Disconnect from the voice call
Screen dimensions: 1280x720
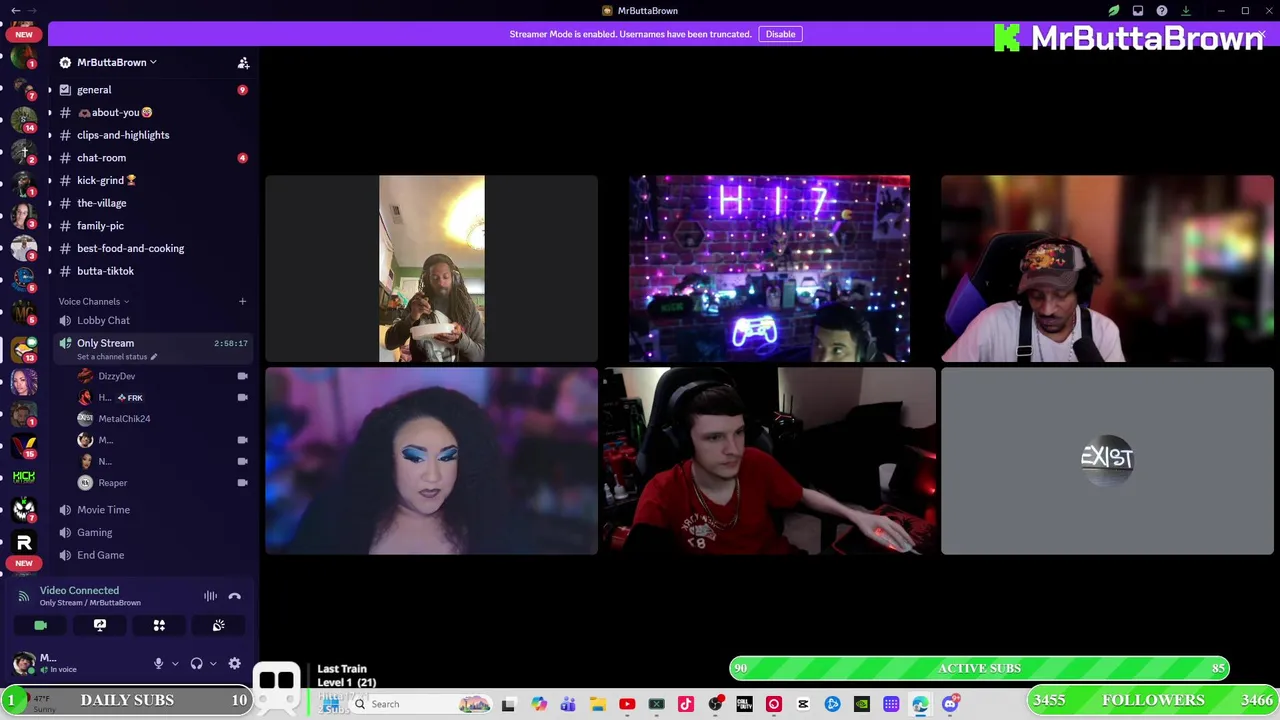234,596
